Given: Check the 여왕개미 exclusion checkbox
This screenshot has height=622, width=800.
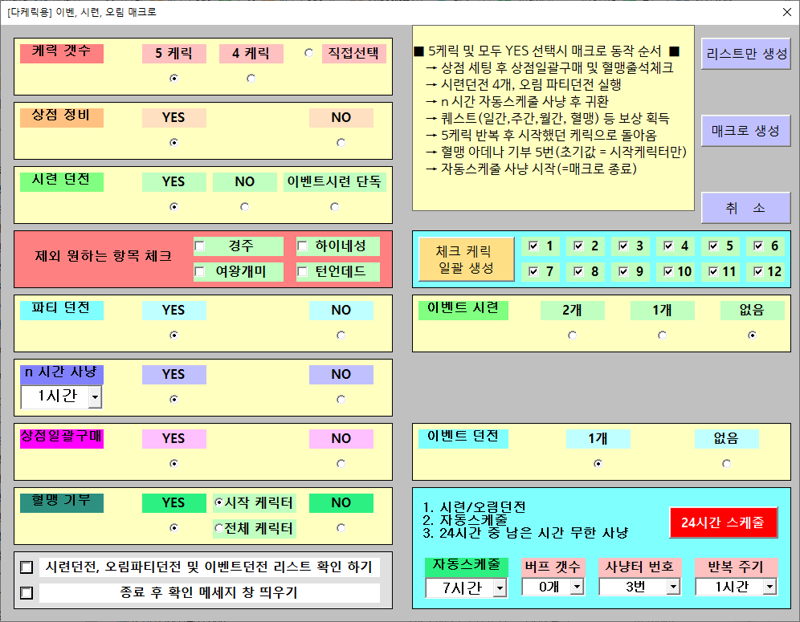Looking at the screenshot, I should 199,271.
